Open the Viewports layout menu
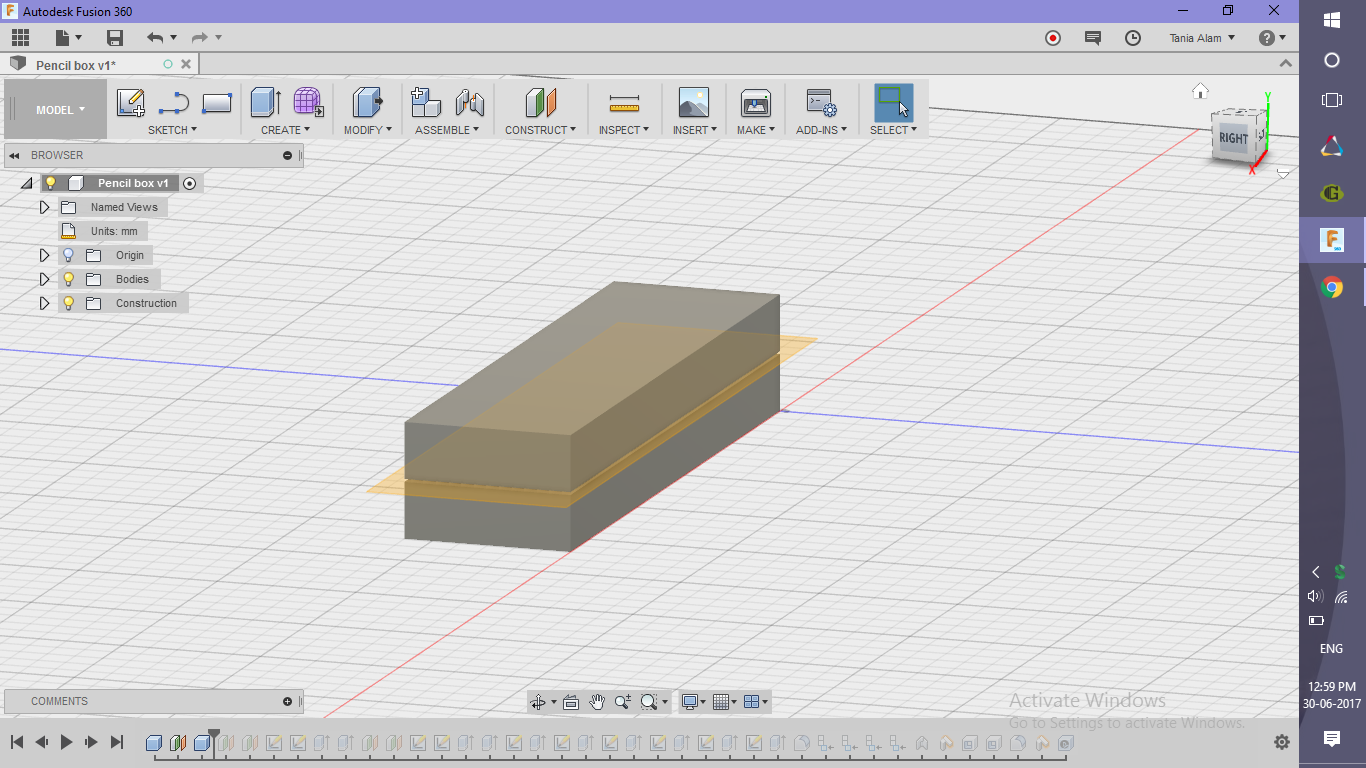This screenshot has width=1366, height=768. coord(757,702)
